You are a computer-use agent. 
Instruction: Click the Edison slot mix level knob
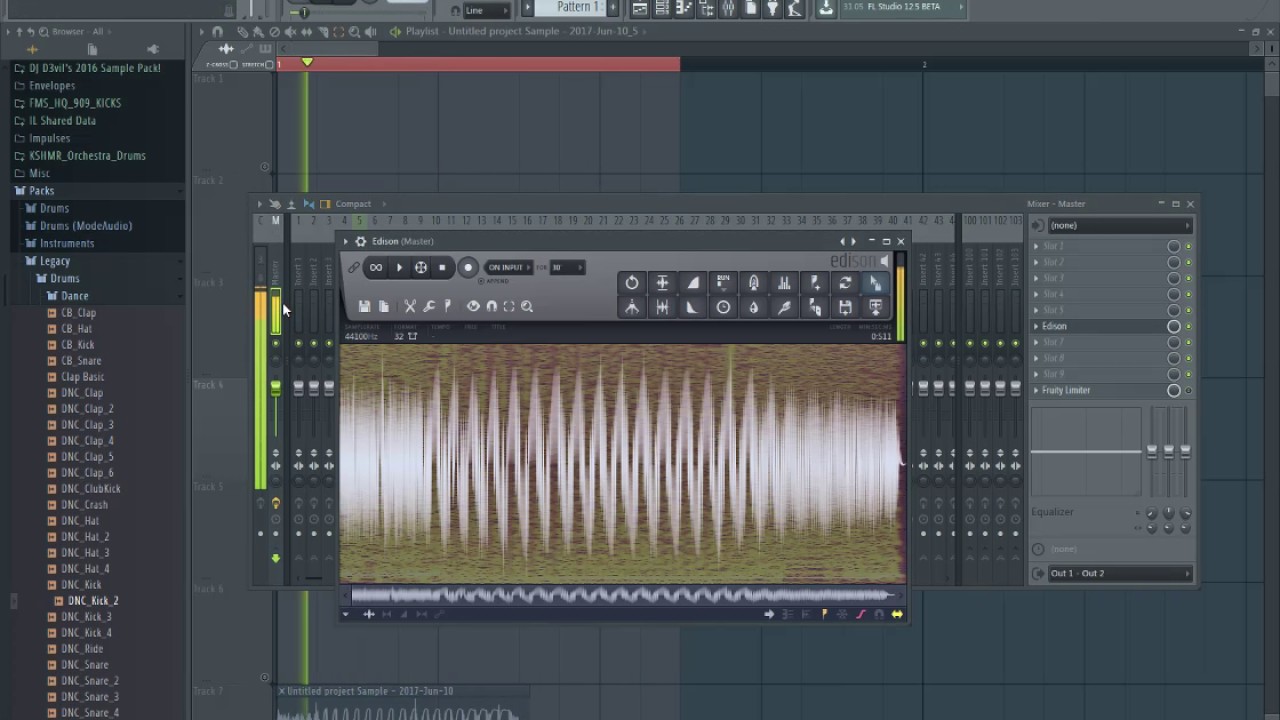[1174, 326]
